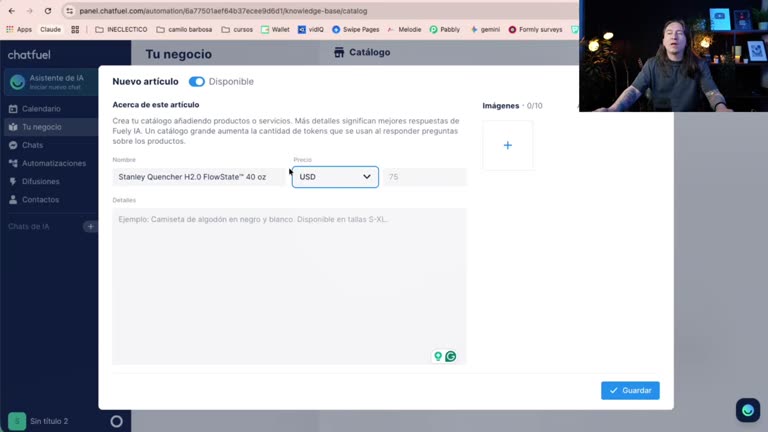
Task: Open the Apps bookmark
Action: coord(19,29)
